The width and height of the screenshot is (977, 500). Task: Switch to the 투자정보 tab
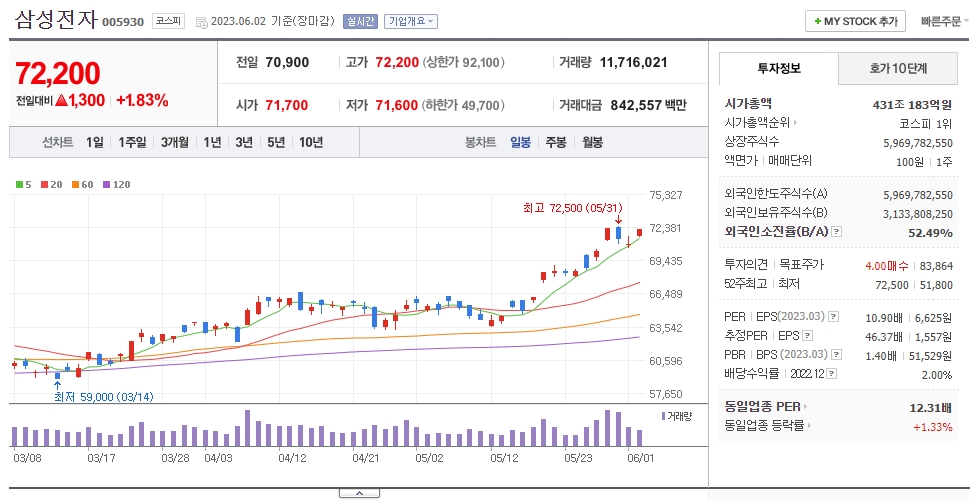pos(779,68)
